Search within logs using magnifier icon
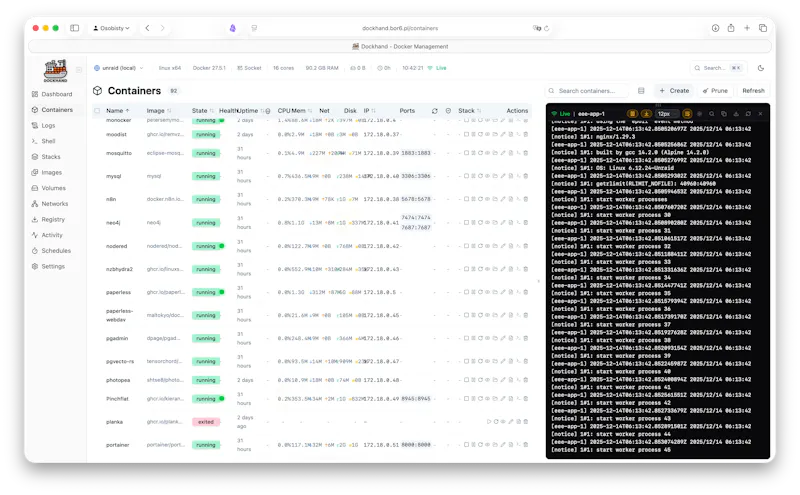800x495 pixels. click(712, 114)
